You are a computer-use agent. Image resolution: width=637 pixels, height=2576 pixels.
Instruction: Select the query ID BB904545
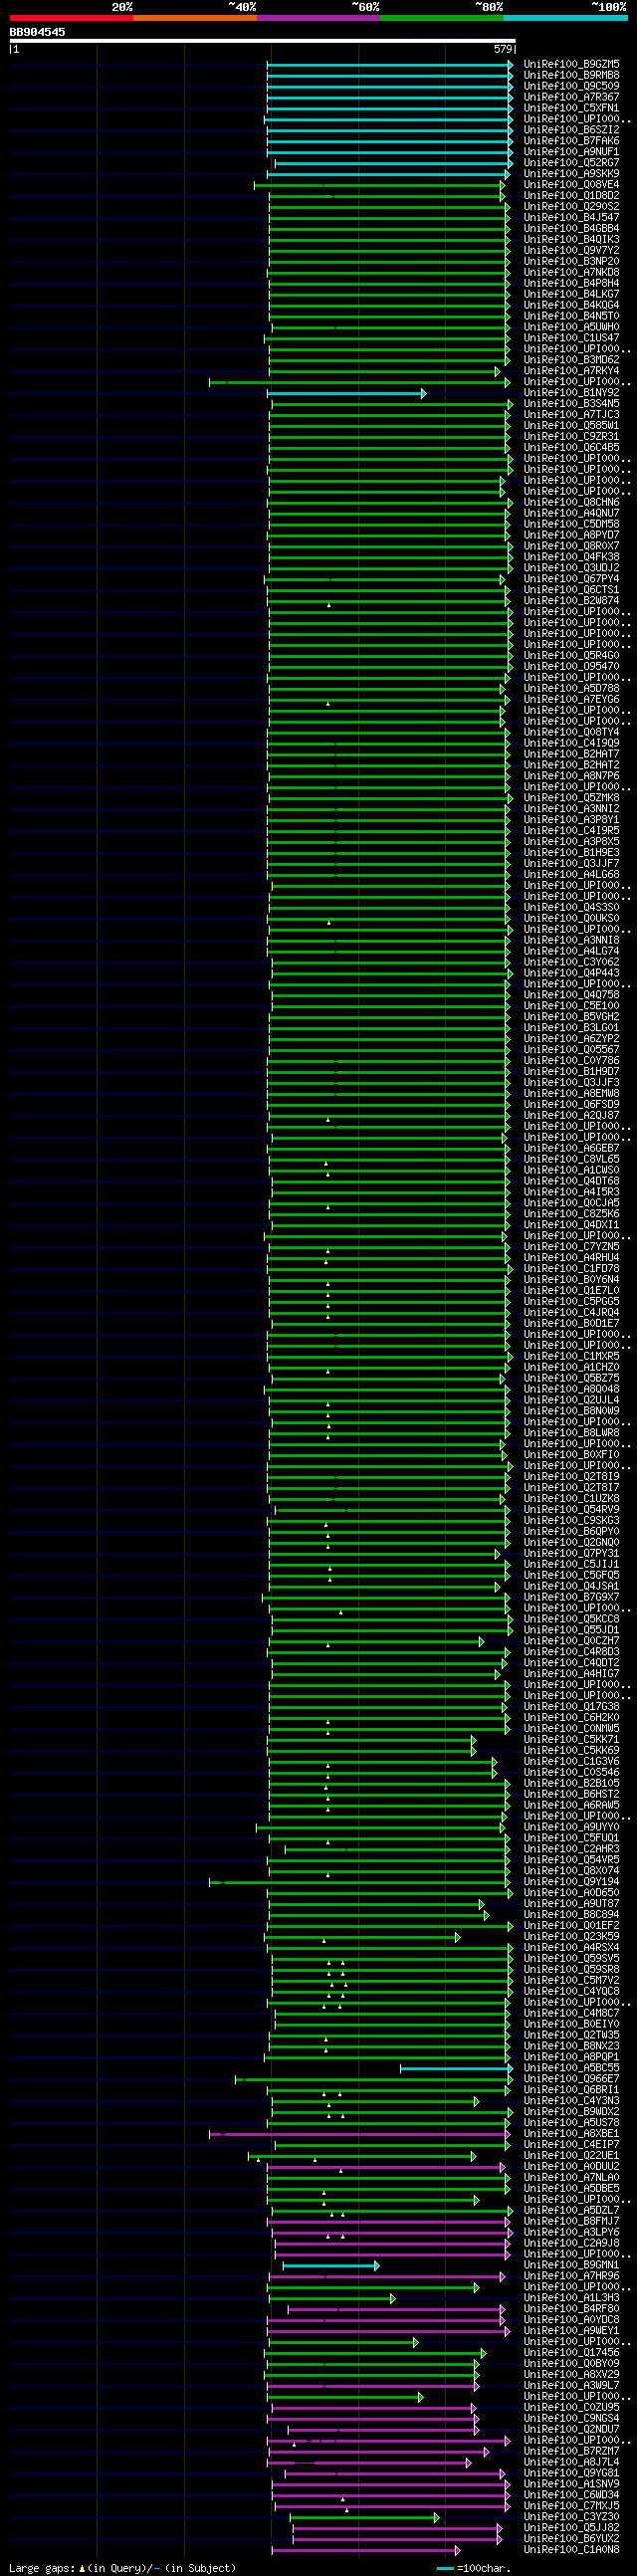[37, 32]
